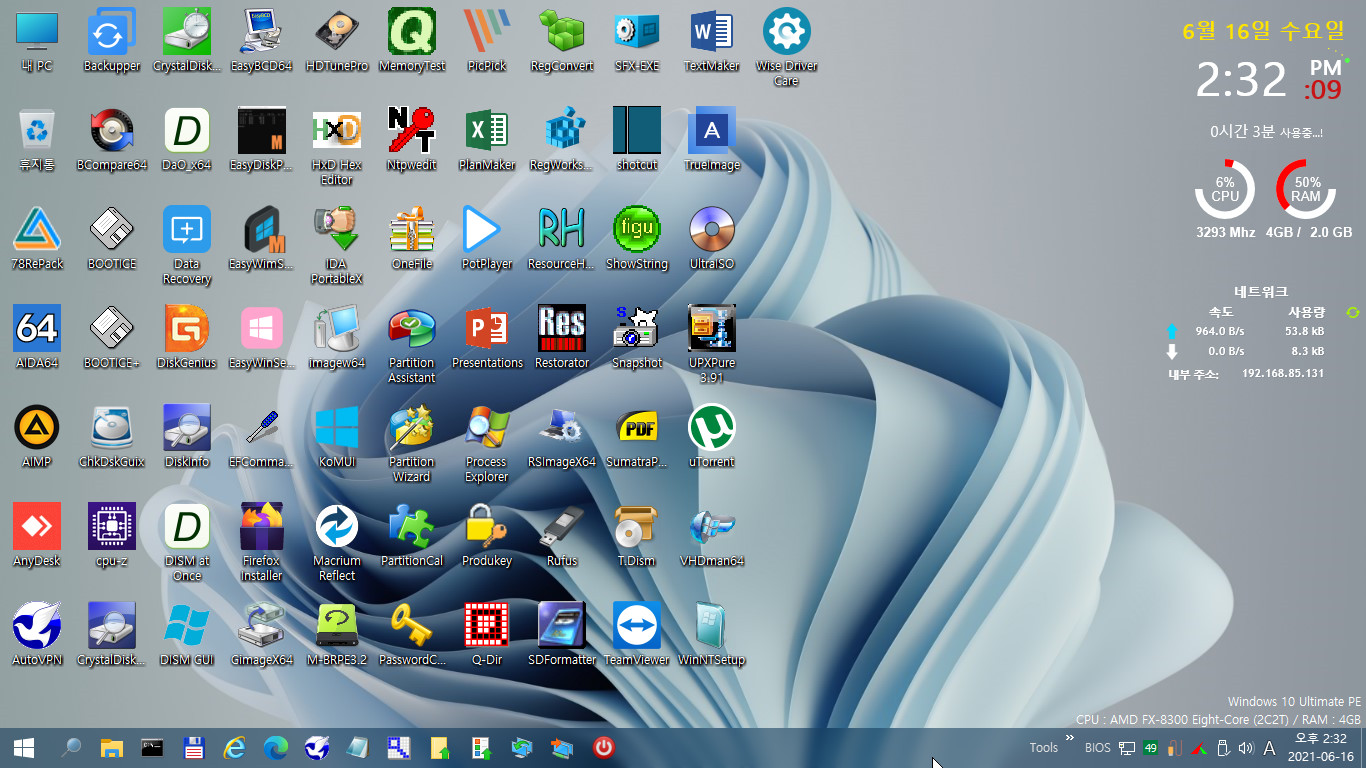This screenshot has width=1366, height=768.
Task: Open TeamViewer desktop shortcut
Action: pyautogui.click(x=637, y=635)
